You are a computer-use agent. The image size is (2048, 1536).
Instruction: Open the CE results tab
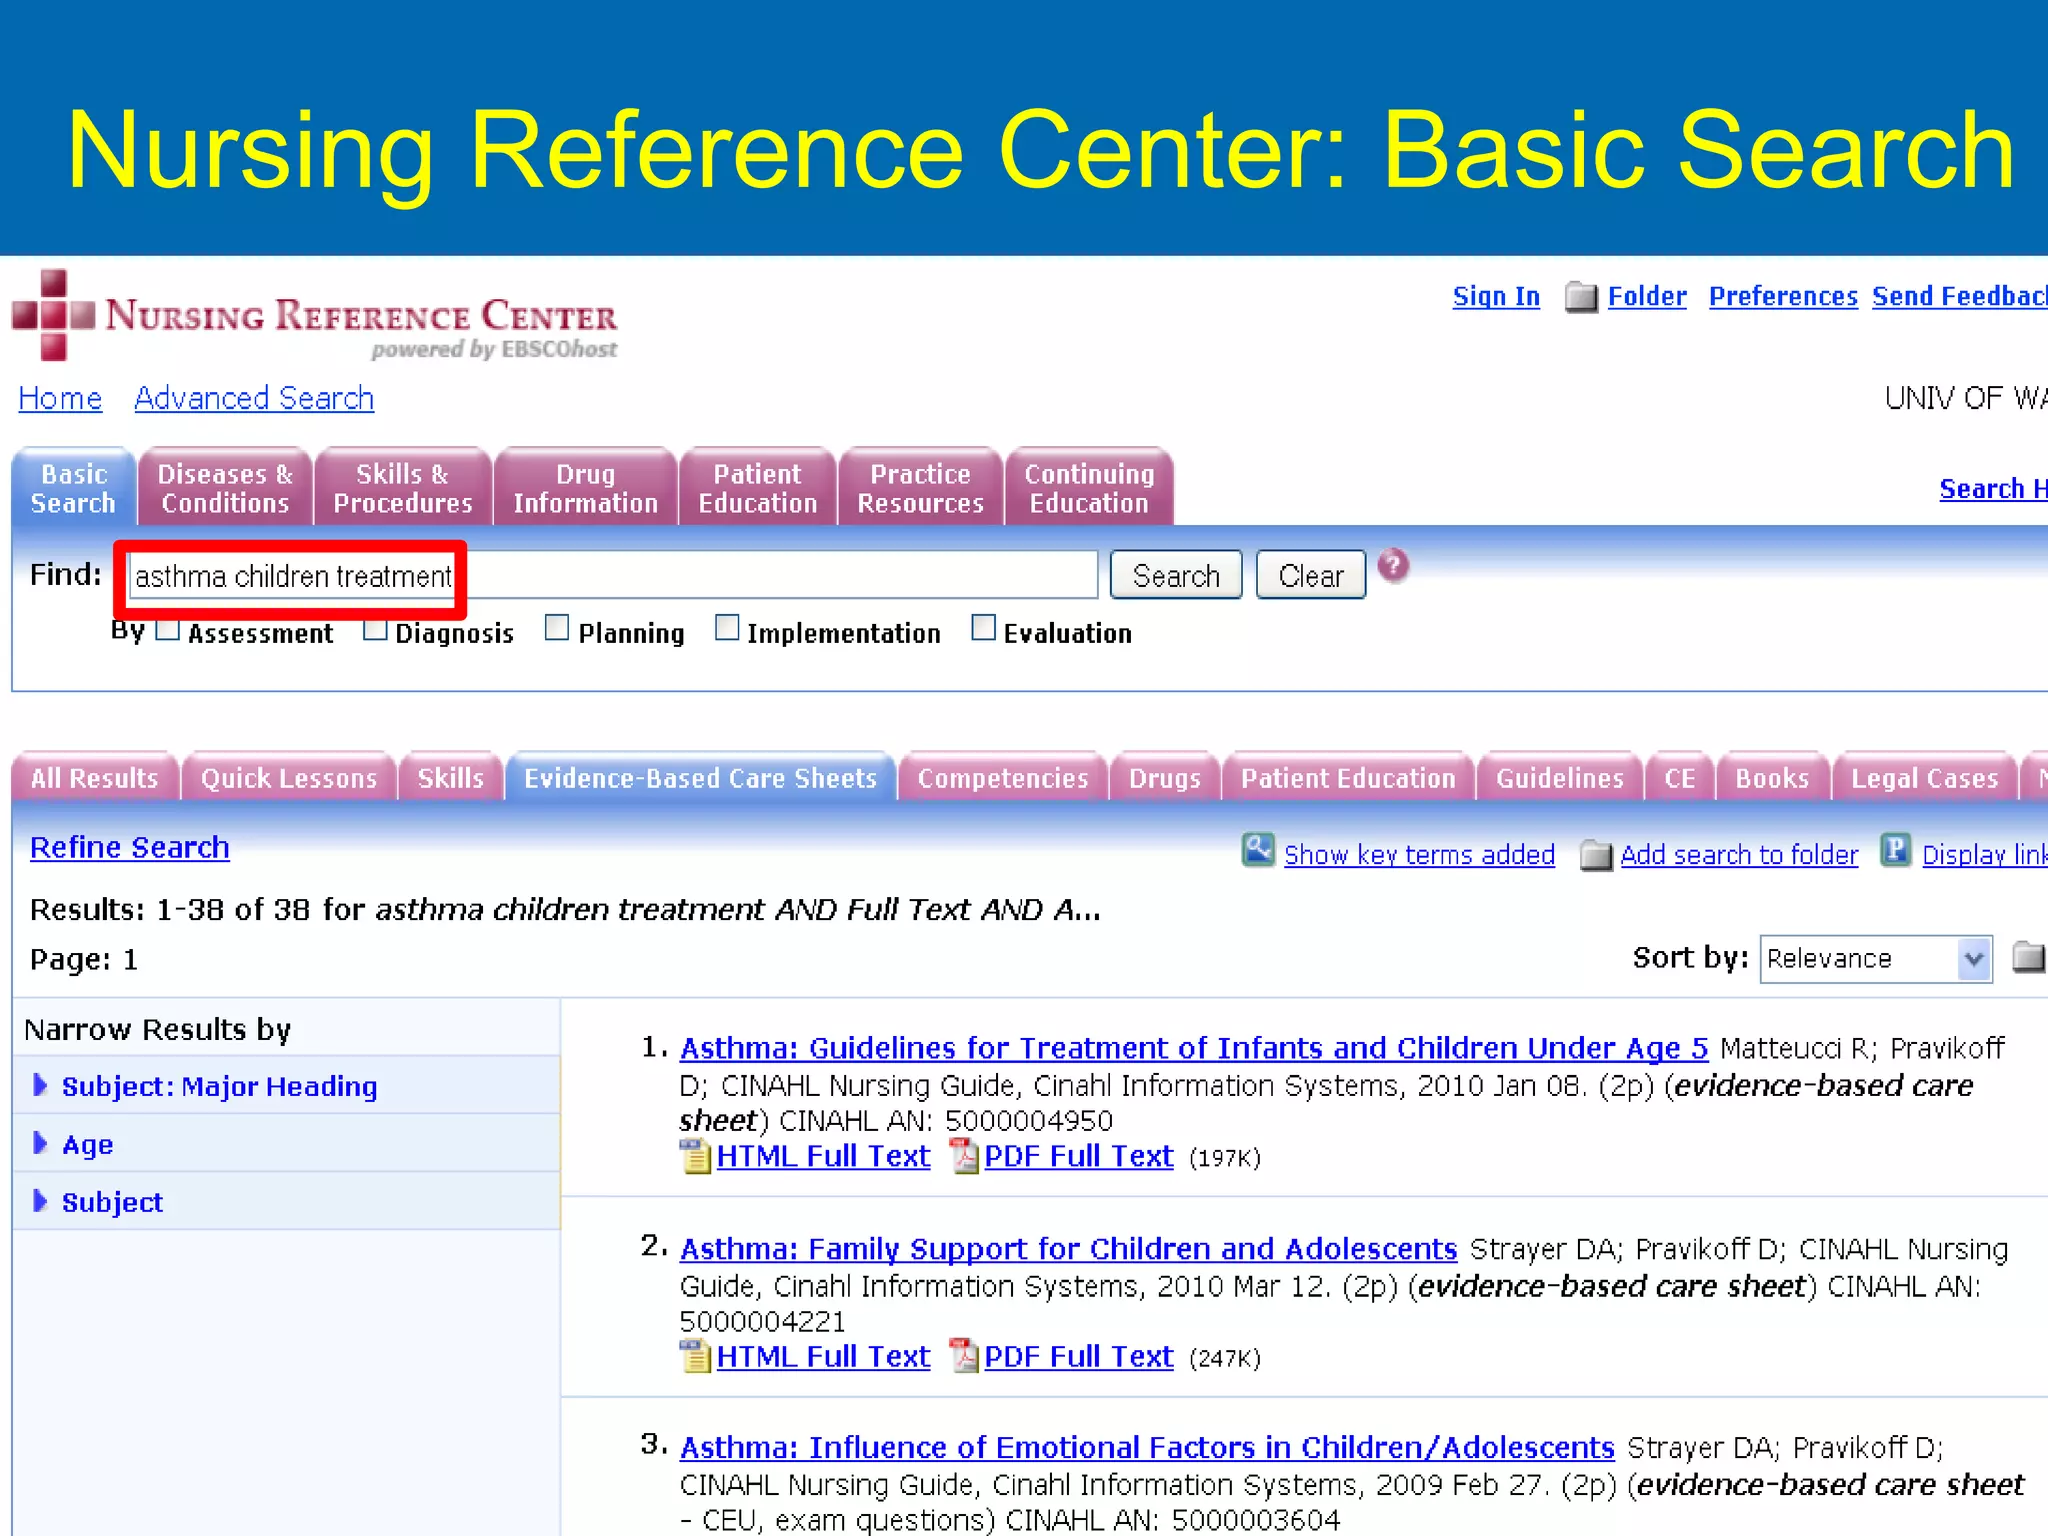[x=1680, y=778]
